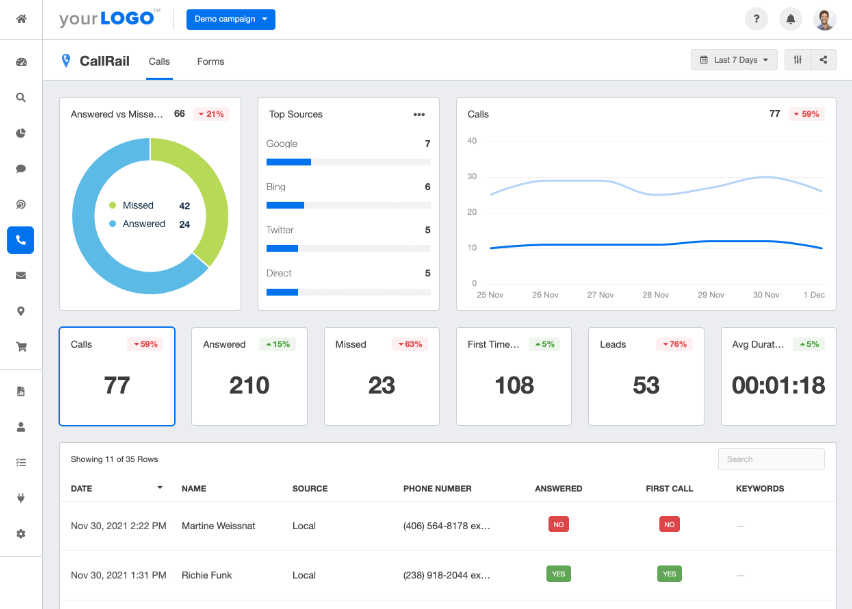Screen dimensions: 852x609
Task: Click the settings gear at sidebar bottom
Action: tap(21, 533)
